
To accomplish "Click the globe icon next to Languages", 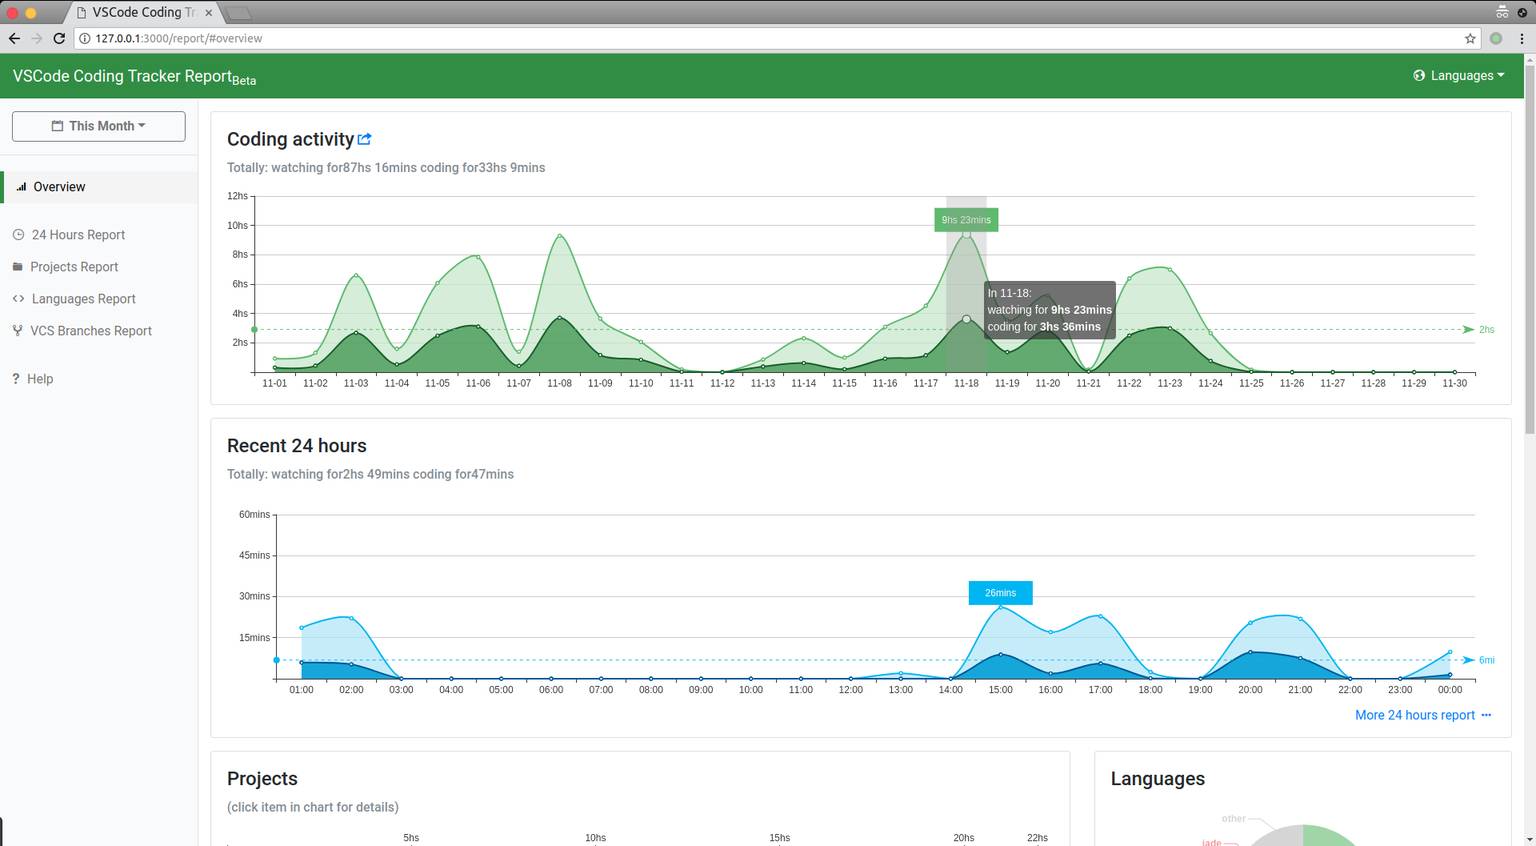I will [x=1419, y=76].
